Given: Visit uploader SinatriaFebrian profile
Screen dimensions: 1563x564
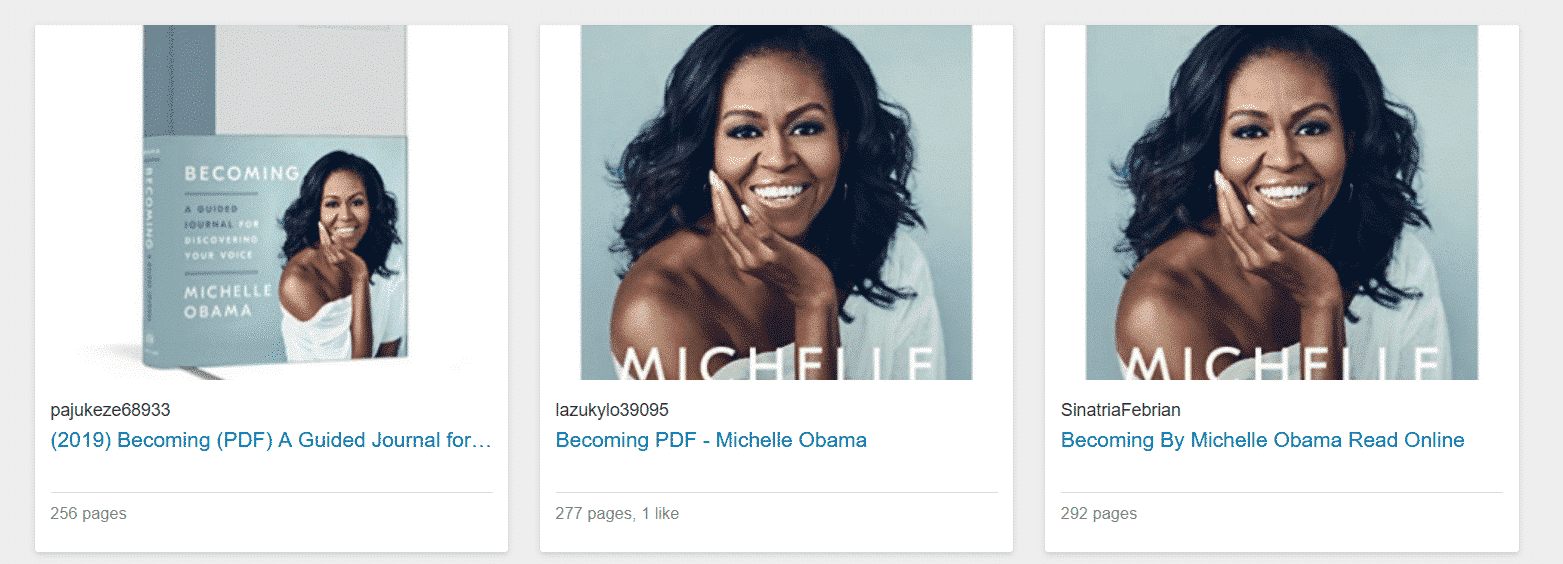Looking at the screenshot, I should coord(1120,410).
